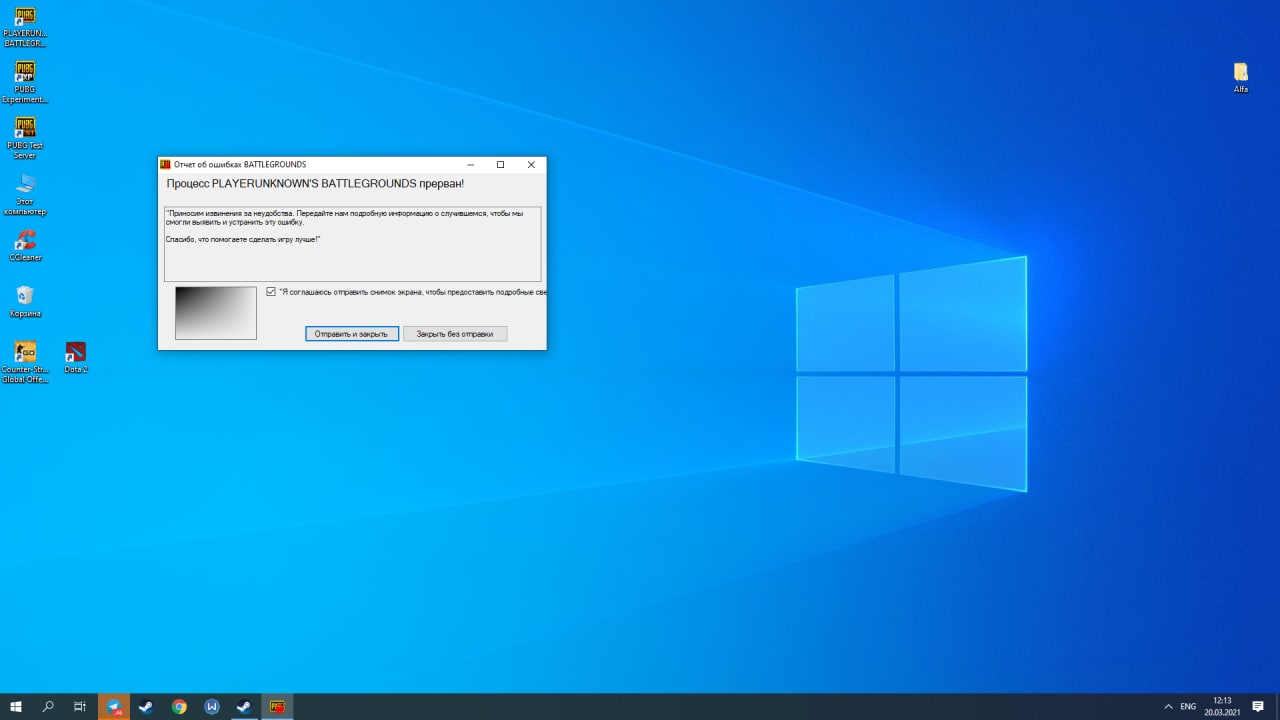
Task: Open PUBG Experimental desktop shortcut
Action: [25, 83]
